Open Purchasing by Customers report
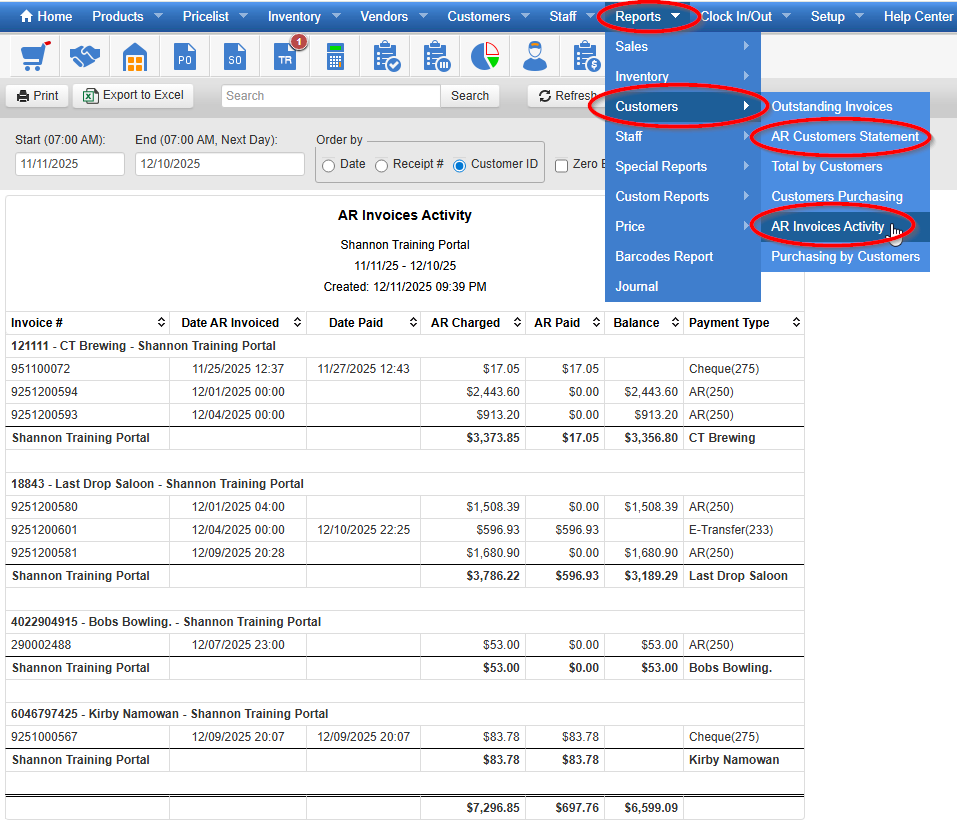Screen dimensions: 957x837 click(x=845, y=256)
